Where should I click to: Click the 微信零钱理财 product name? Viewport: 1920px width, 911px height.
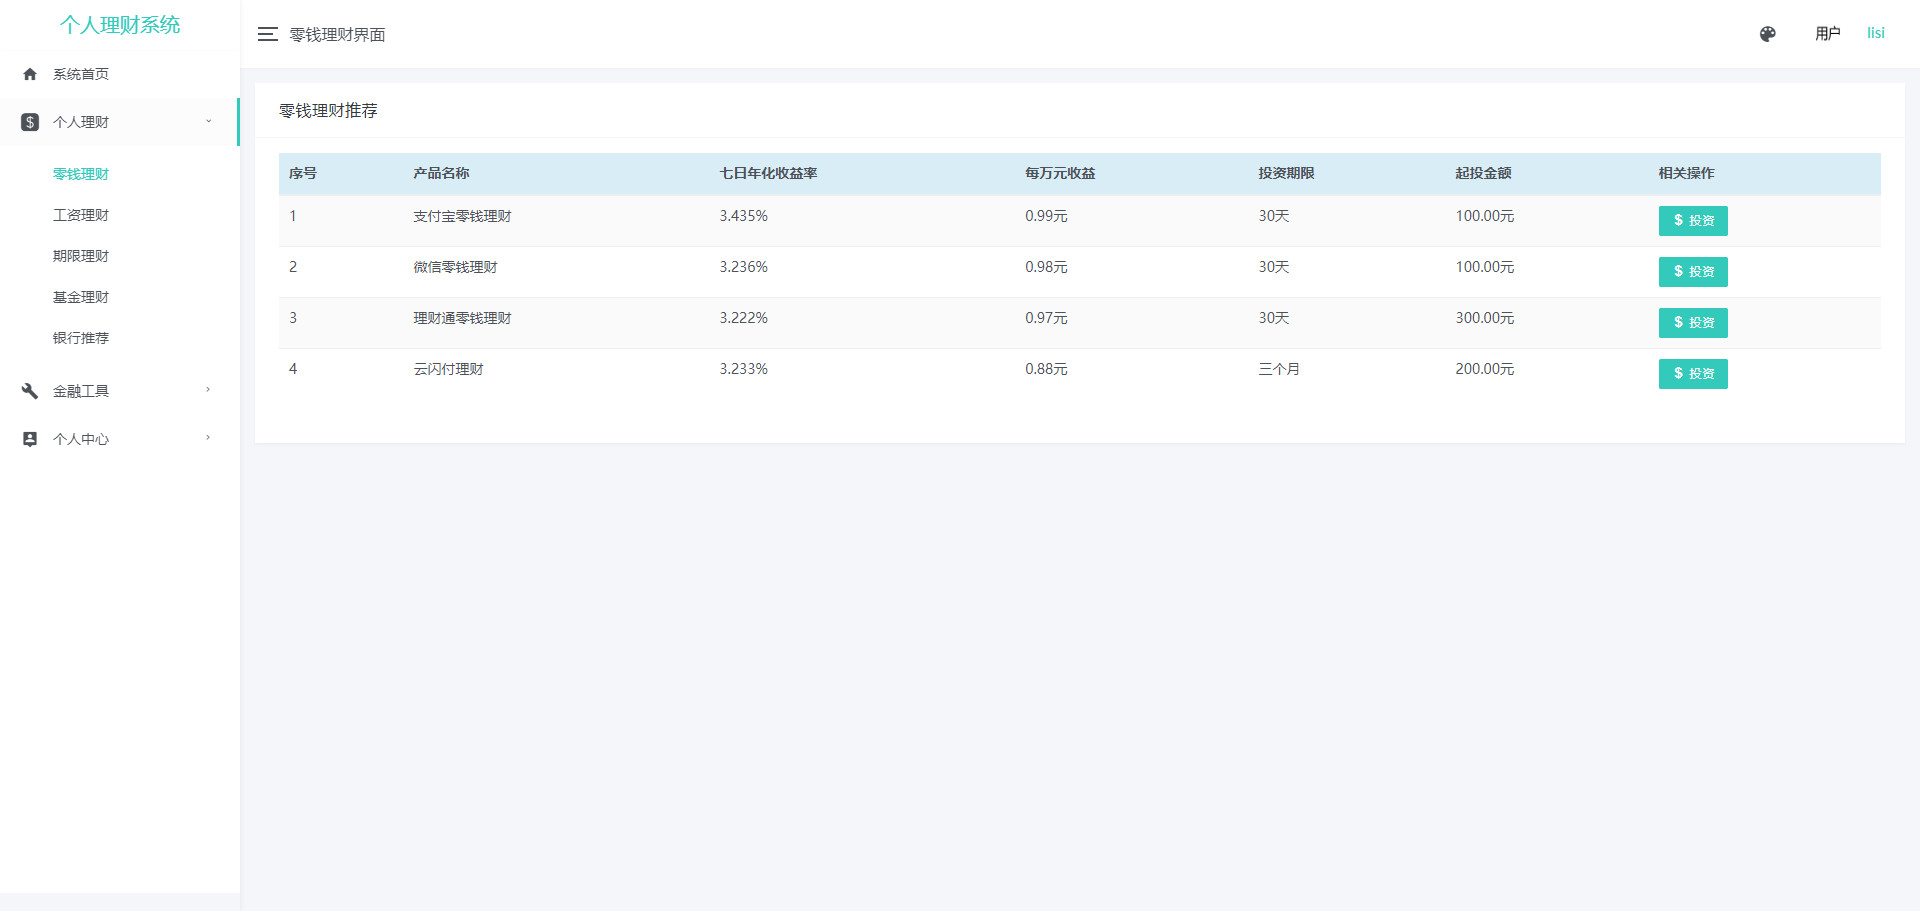tap(455, 267)
